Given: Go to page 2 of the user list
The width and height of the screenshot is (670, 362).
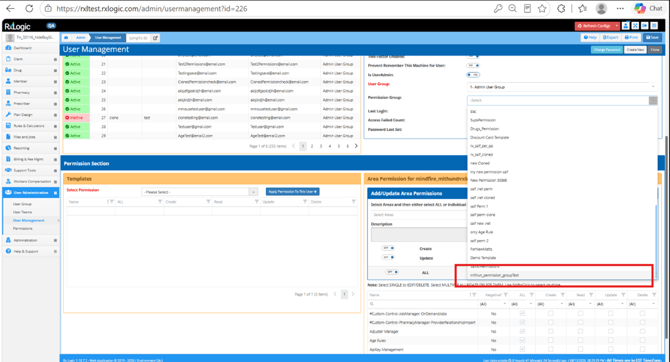Looking at the screenshot, I should 312,146.
